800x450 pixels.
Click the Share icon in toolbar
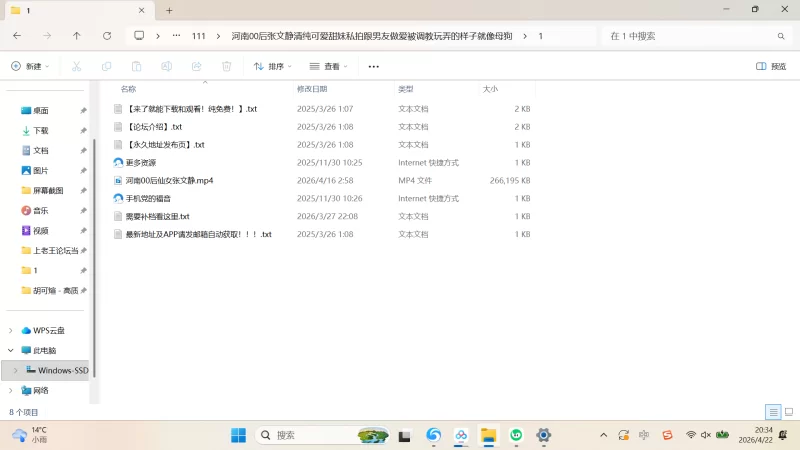pyautogui.click(x=196, y=66)
